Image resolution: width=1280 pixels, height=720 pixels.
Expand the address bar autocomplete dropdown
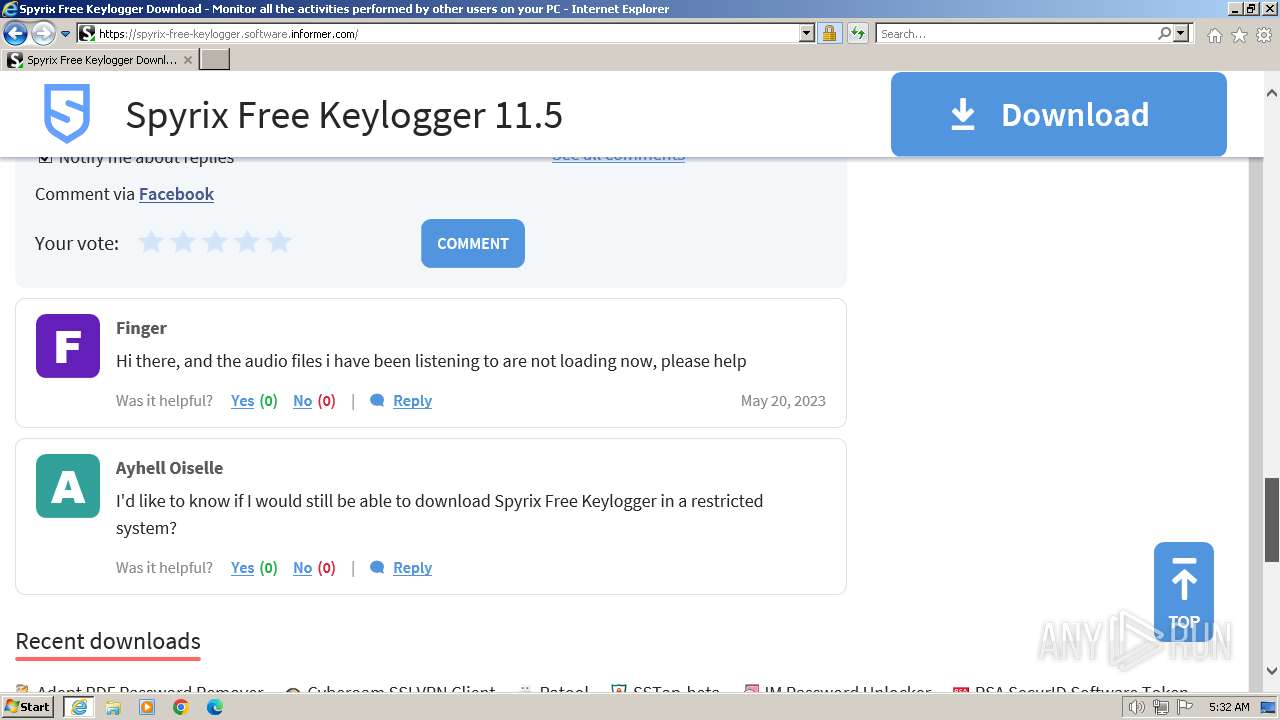[807, 34]
